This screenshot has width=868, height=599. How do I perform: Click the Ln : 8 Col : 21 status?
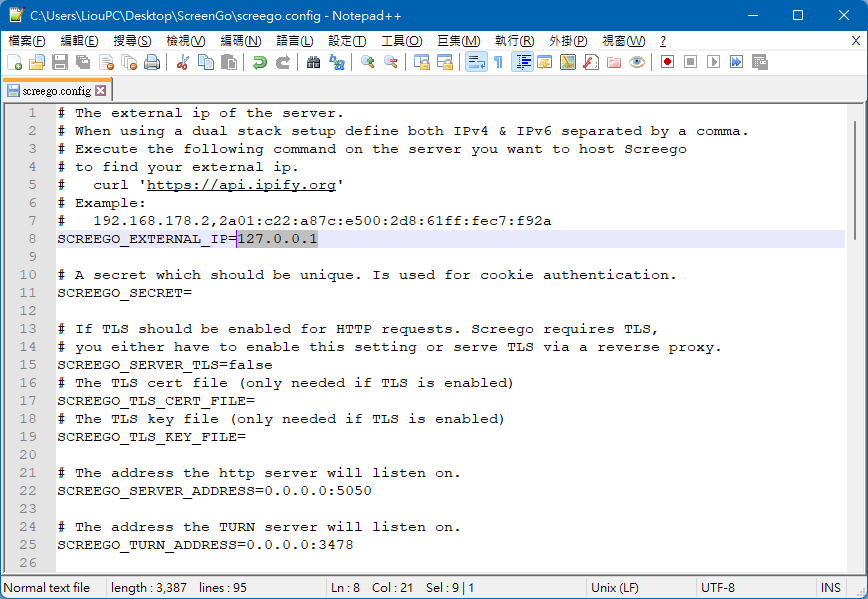pyautogui.click(x=372, y=587)
